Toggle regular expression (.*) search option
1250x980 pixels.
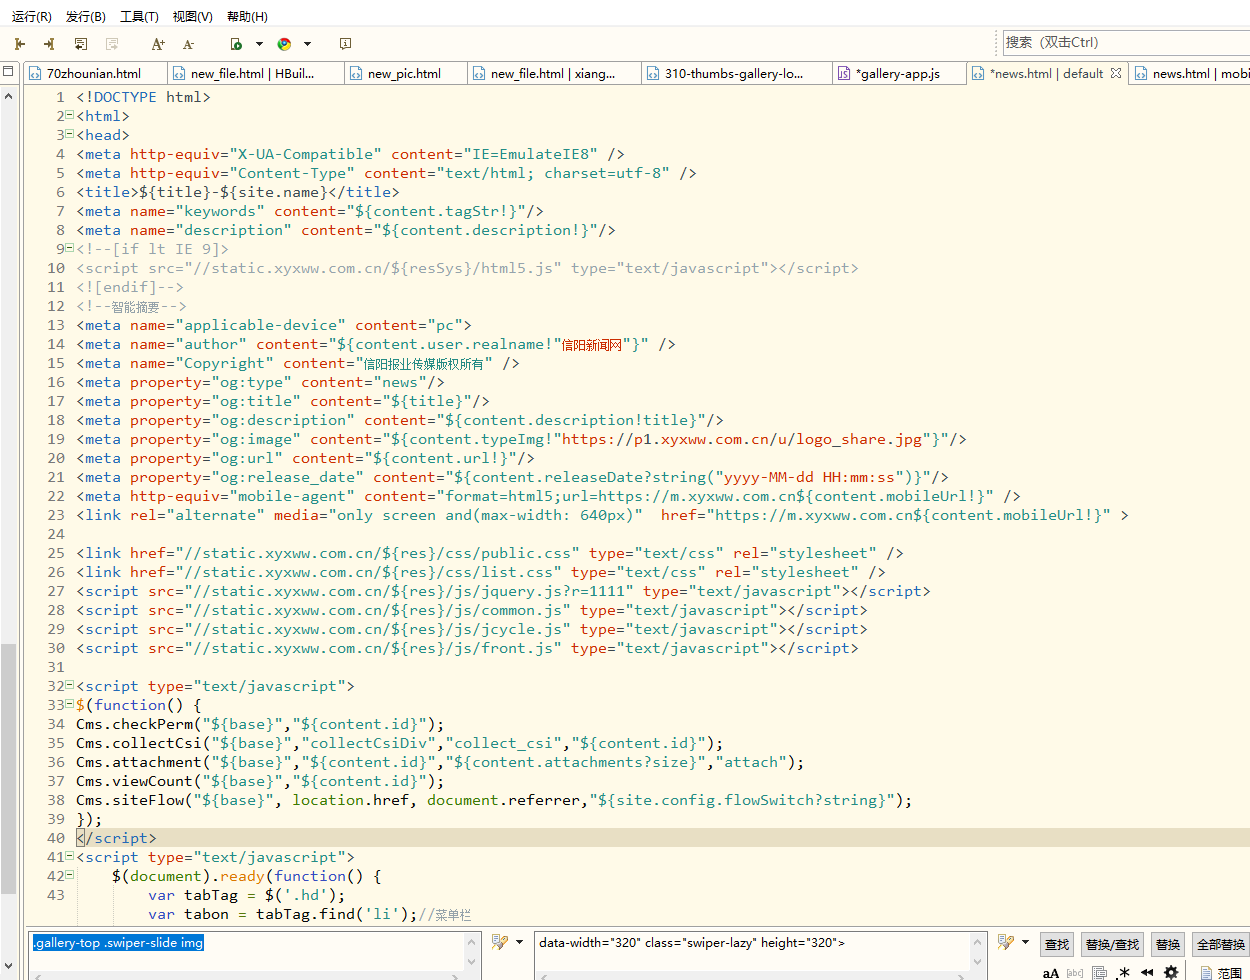[1123, 972]
